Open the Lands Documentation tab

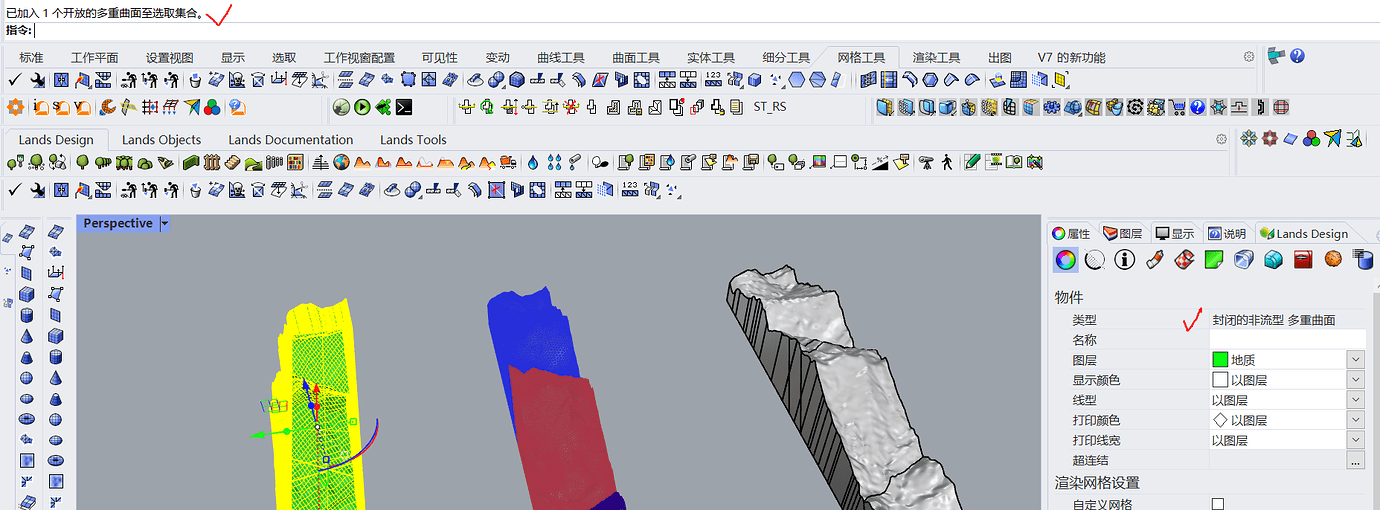point(290,140)
